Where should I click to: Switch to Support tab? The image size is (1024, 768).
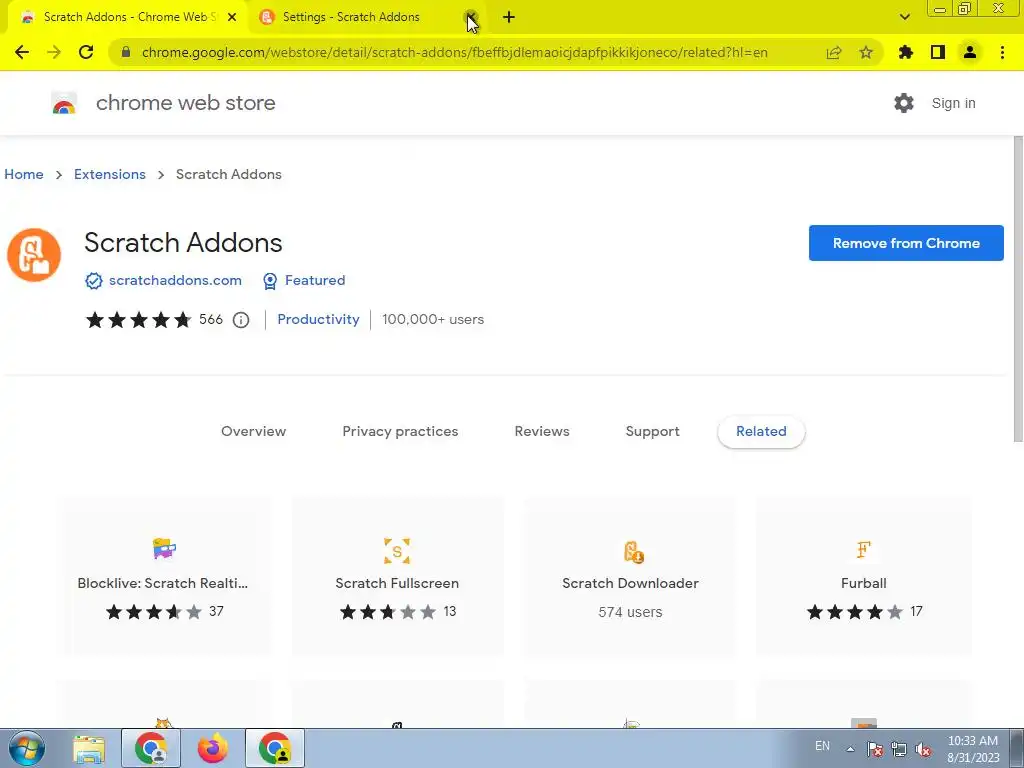(652, 431)
